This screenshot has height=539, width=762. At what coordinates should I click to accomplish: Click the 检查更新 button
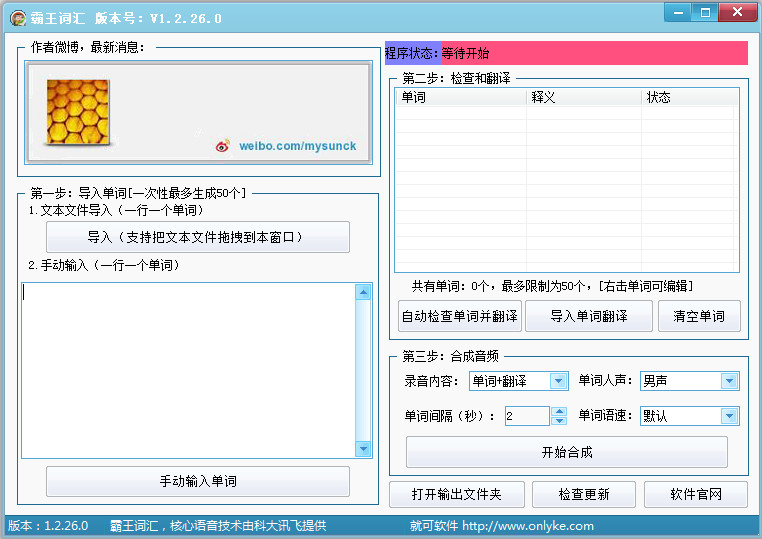pos(583,495)
